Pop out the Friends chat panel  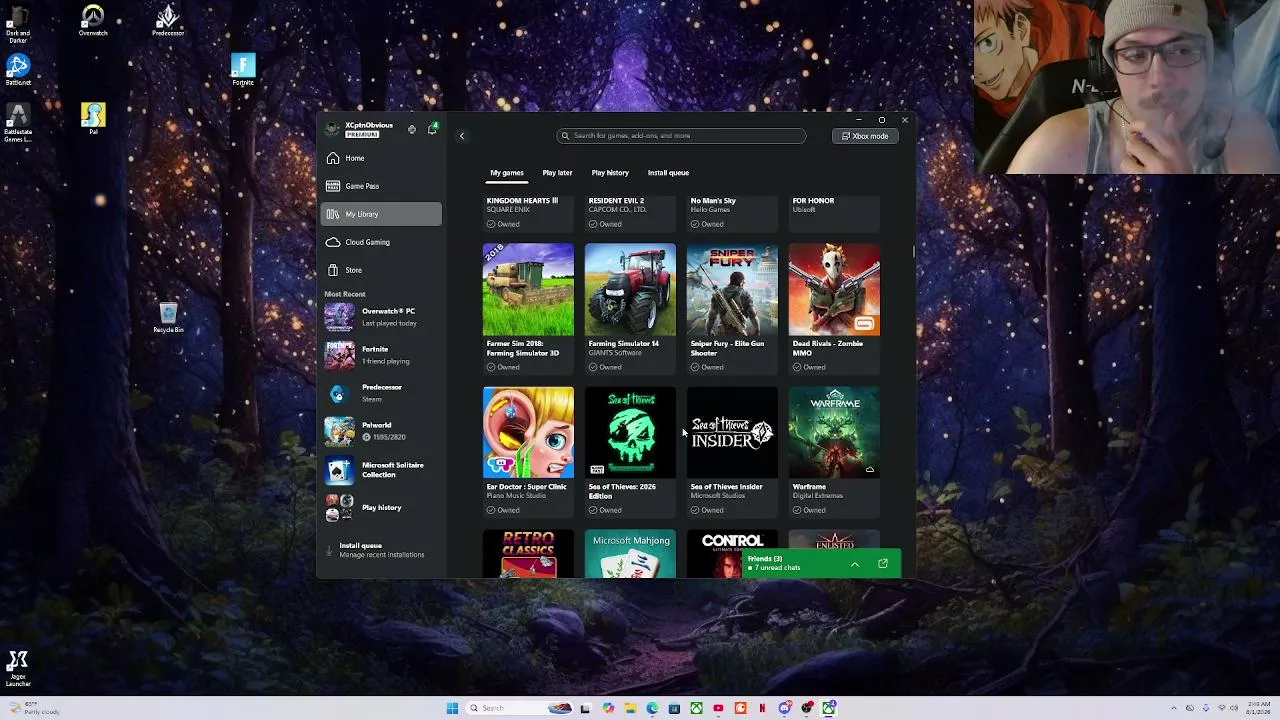(883, 564)
